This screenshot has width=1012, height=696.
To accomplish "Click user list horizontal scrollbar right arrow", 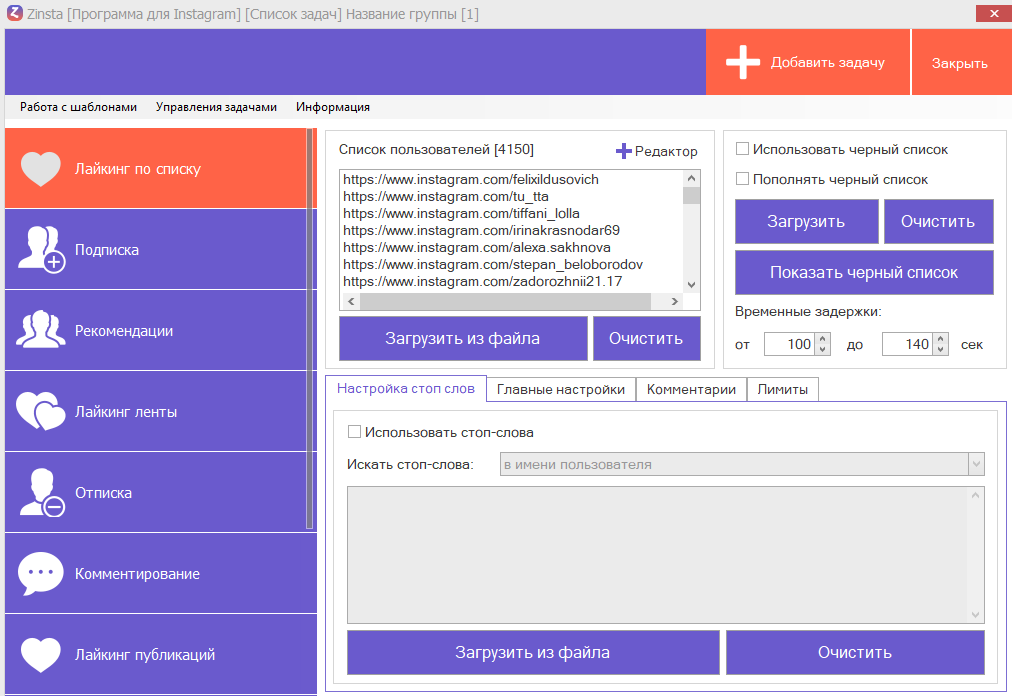I will coord(675,301).
